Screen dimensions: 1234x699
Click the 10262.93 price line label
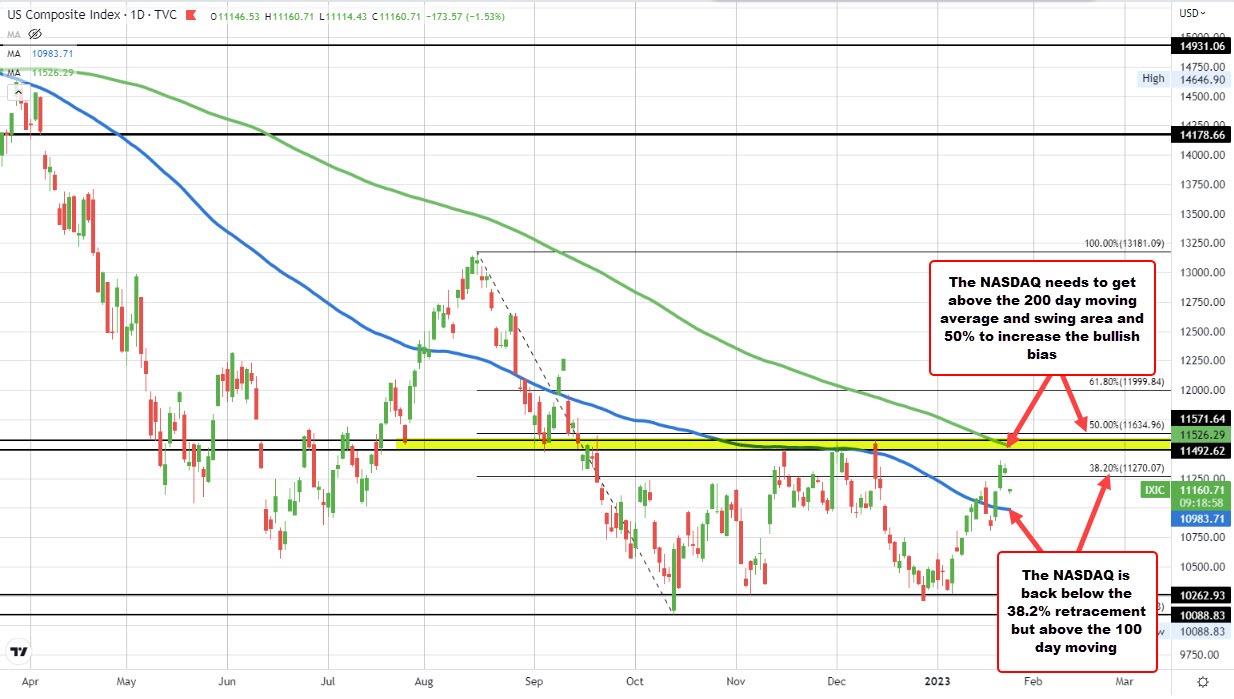pos(1201,595)
